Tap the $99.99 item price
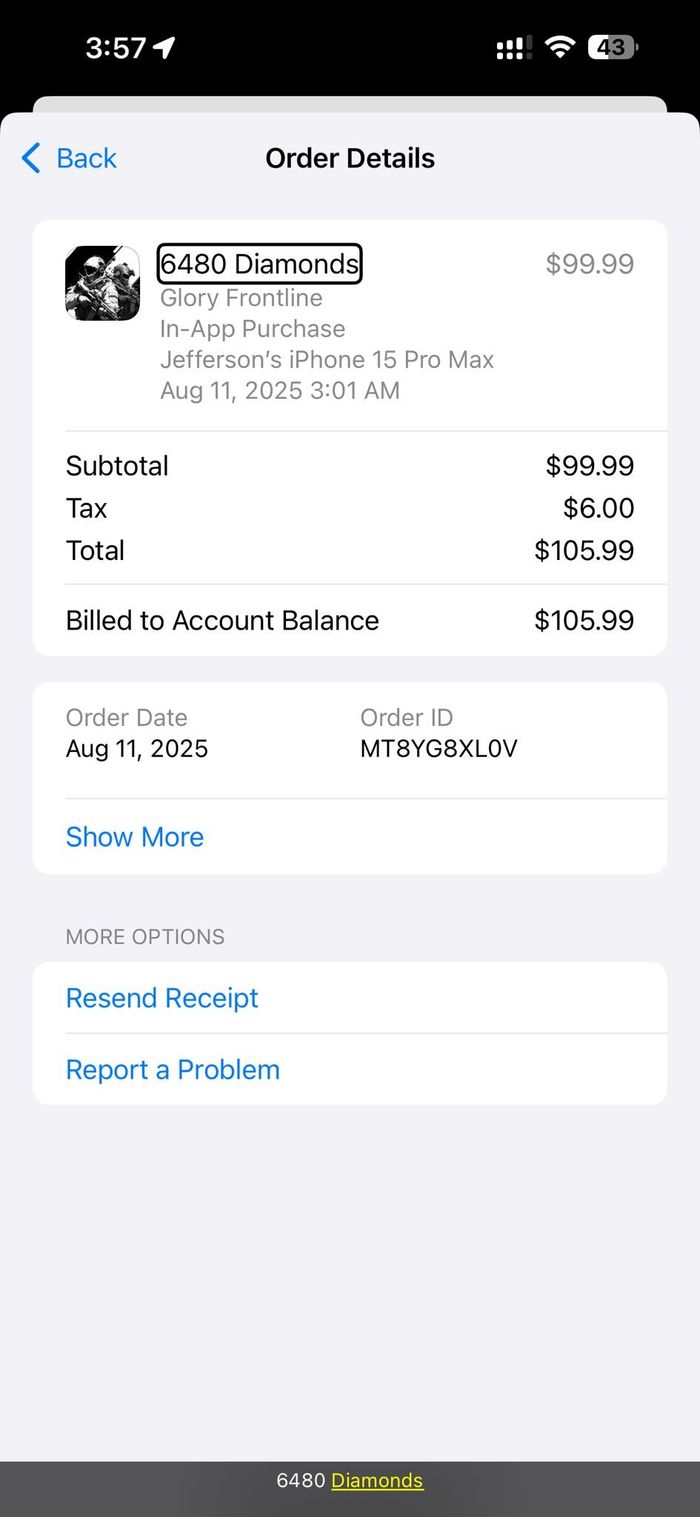The height and width of the screenshot is (1517, 700). click(x=590, y=264)
